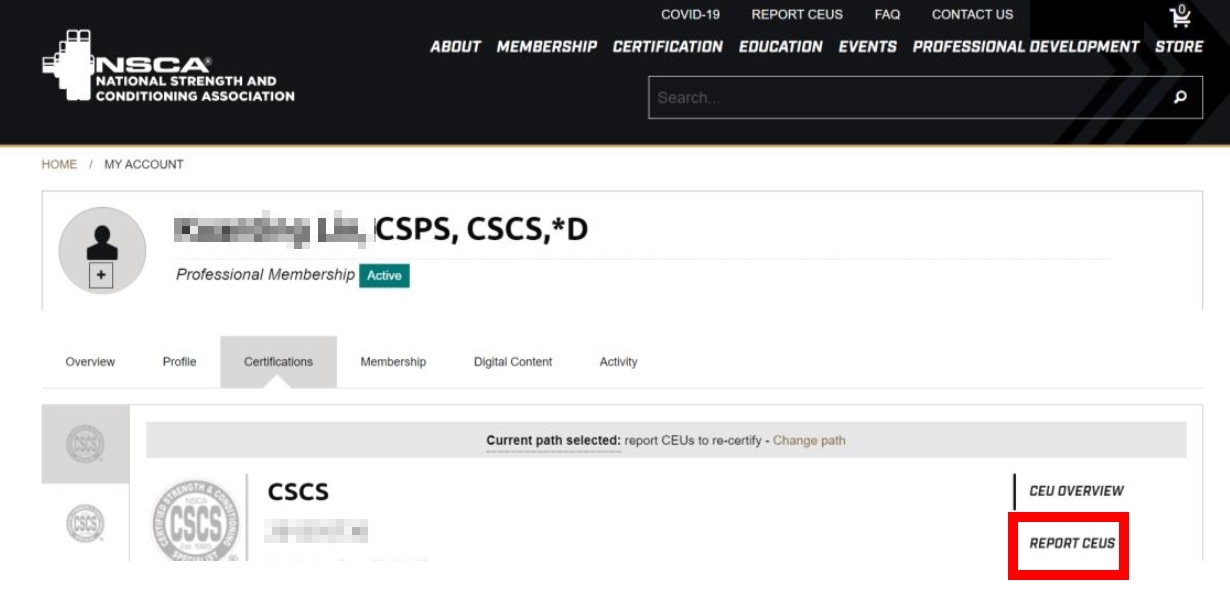Screen dimensions: 1230x594
Task: Click the Change path link
Action: [809, 440]
